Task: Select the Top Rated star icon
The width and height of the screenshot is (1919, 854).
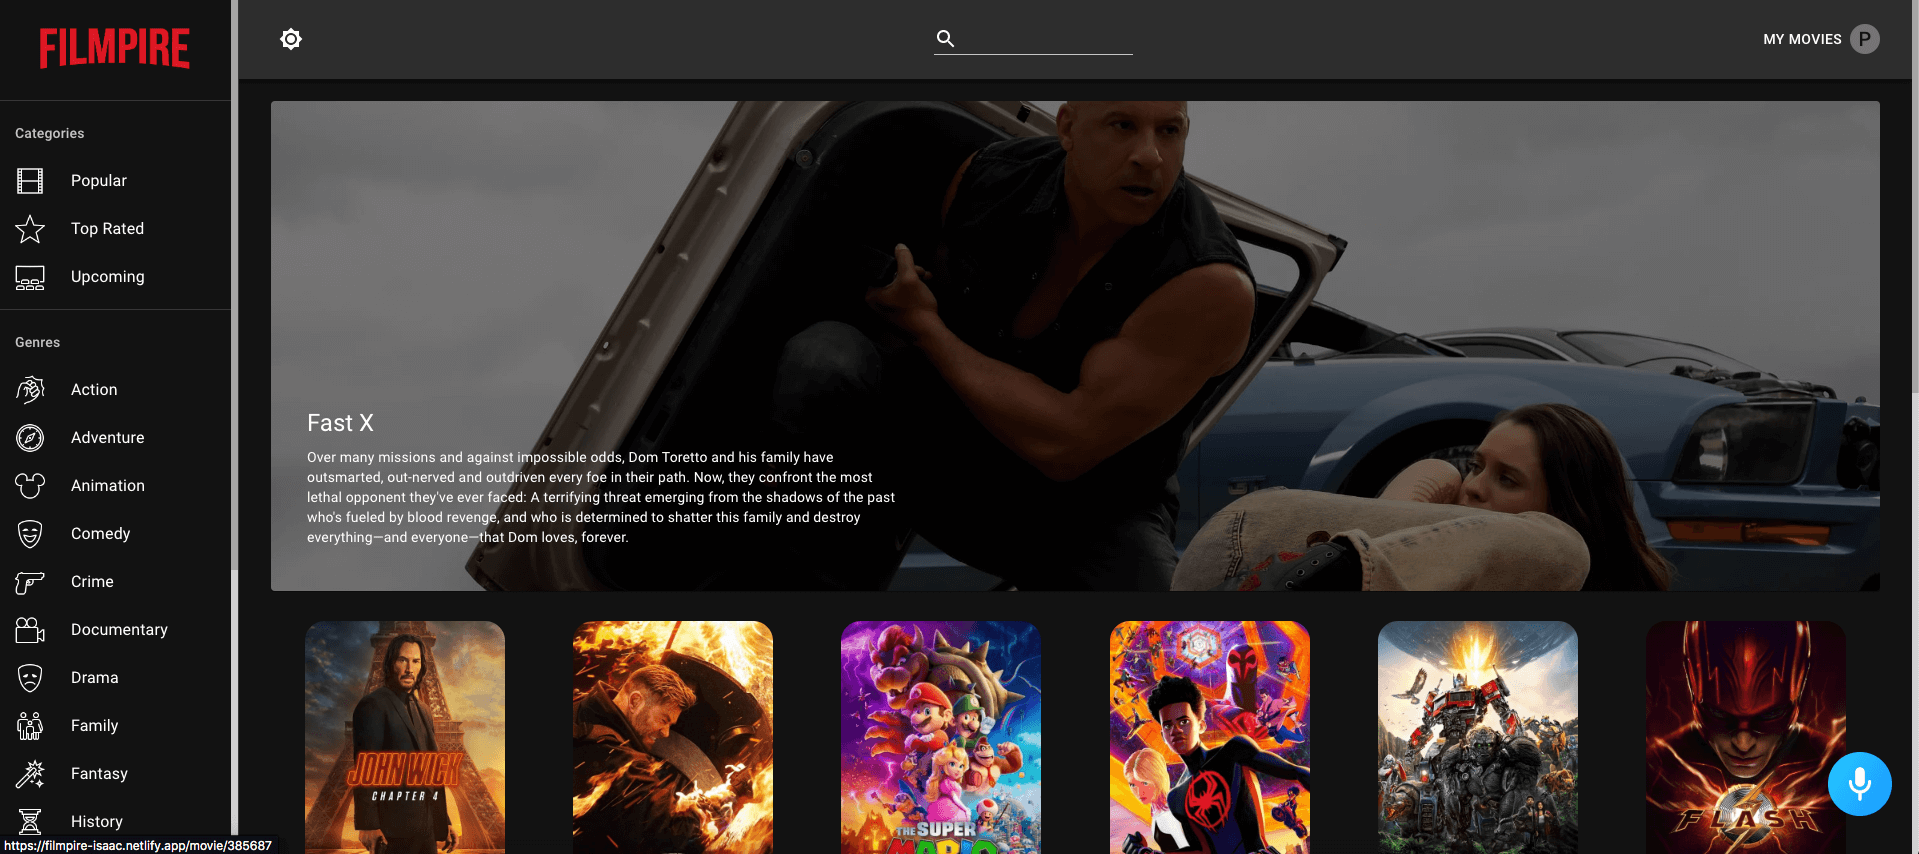Action: click(x=30, y=229)
